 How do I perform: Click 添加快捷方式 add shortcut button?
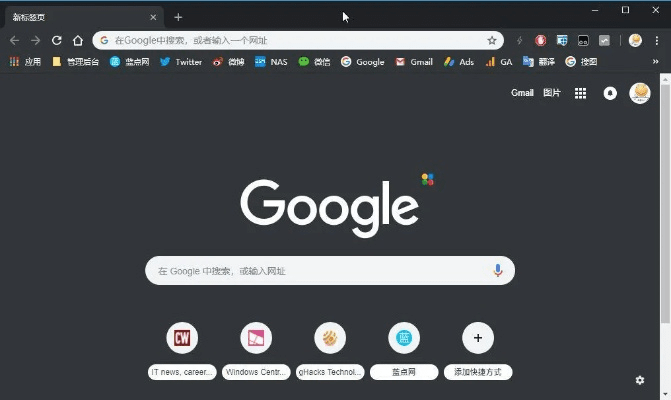click(478, 351)
